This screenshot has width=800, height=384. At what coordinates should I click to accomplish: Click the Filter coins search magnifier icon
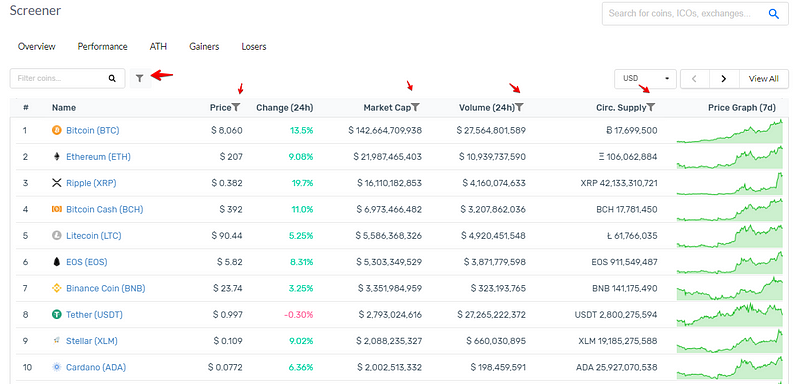coord(112,79)
